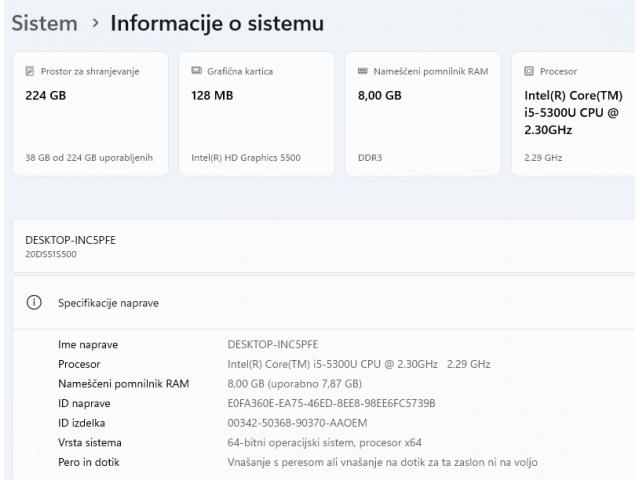640x480 pixels.
Task: Select the ID naprave value E0FA360E
Action: click(x=331, y=403)
